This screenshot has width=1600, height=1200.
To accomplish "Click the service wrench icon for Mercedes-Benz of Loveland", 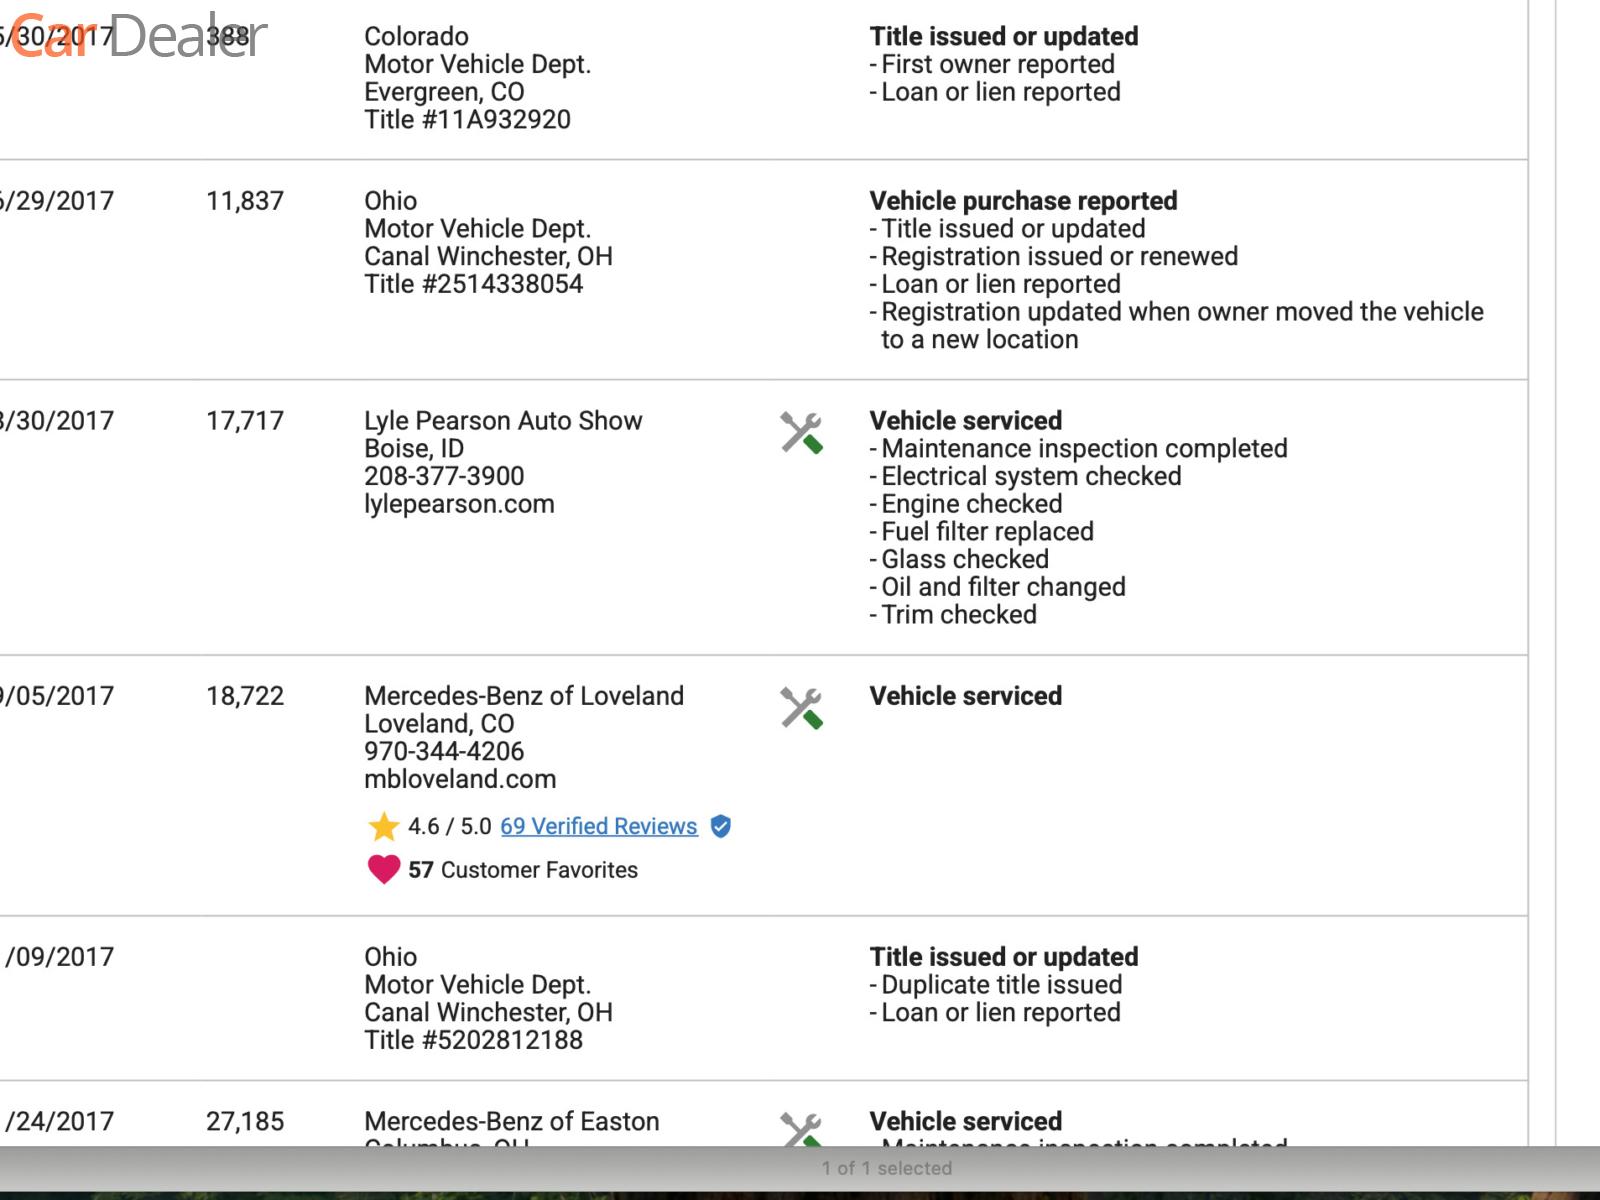I will (801, 708).
